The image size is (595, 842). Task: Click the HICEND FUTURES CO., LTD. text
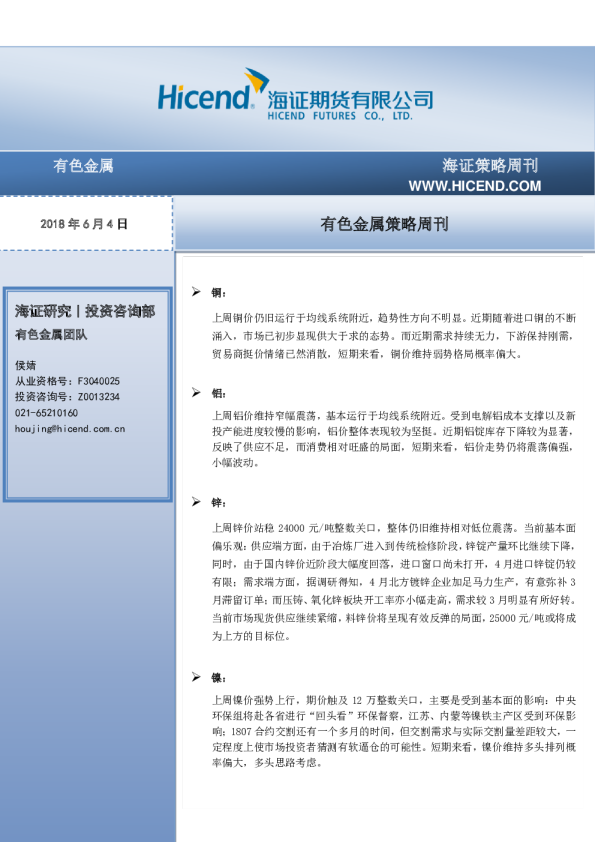click(x=340, y=116)
